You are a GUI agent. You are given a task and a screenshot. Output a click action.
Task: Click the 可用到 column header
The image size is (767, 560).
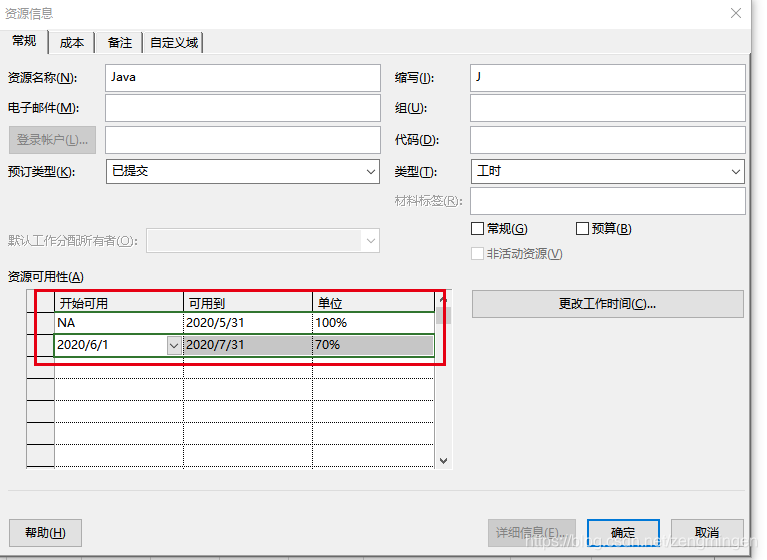pos(248,303)
